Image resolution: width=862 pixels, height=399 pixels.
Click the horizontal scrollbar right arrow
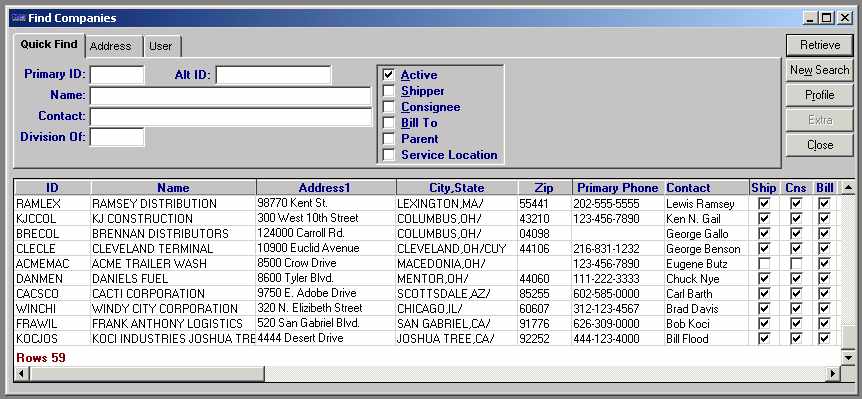833,374
